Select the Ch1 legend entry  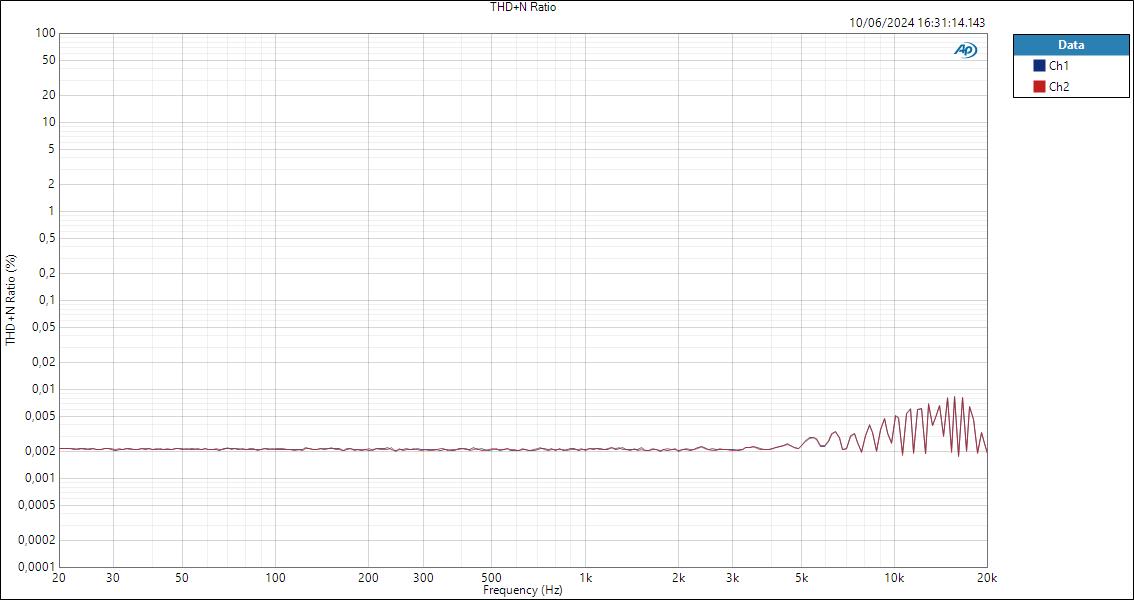coord(1057,64)
